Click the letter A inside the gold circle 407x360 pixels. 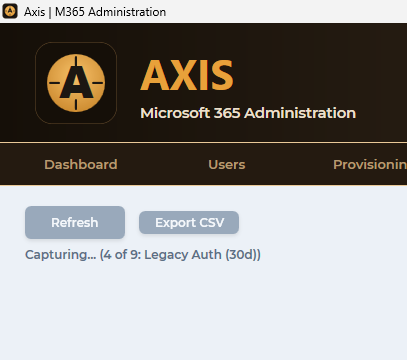tap(76, 82)
